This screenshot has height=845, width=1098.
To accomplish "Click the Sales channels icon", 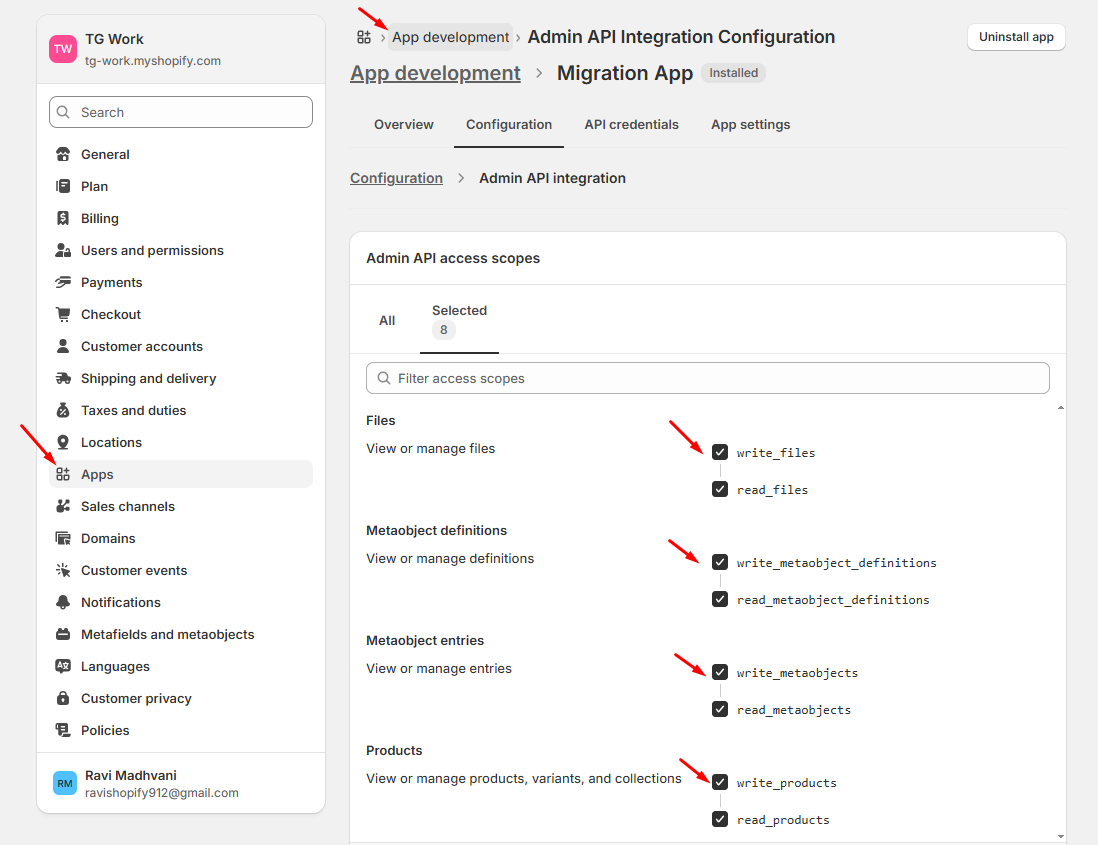I will pyautogui.click(x=63, y=506).
